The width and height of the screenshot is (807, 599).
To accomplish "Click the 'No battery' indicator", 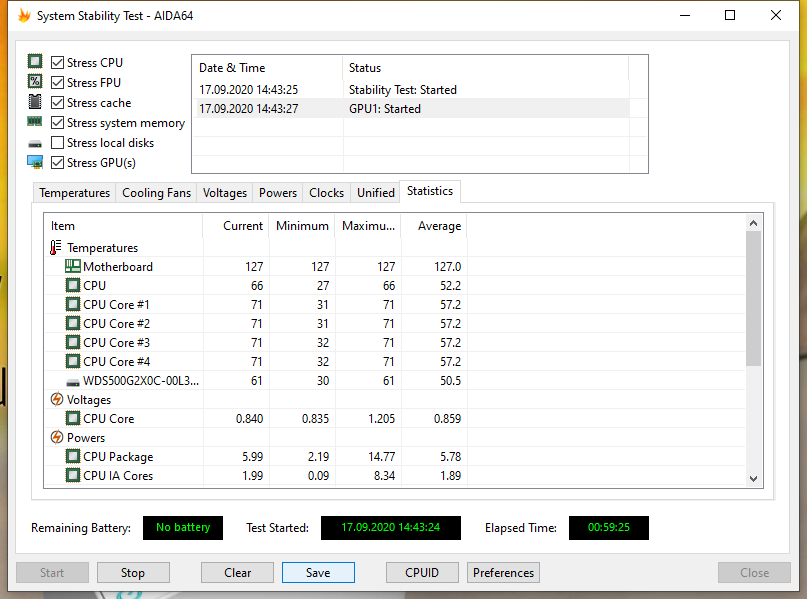I will (x=183, y=527).
